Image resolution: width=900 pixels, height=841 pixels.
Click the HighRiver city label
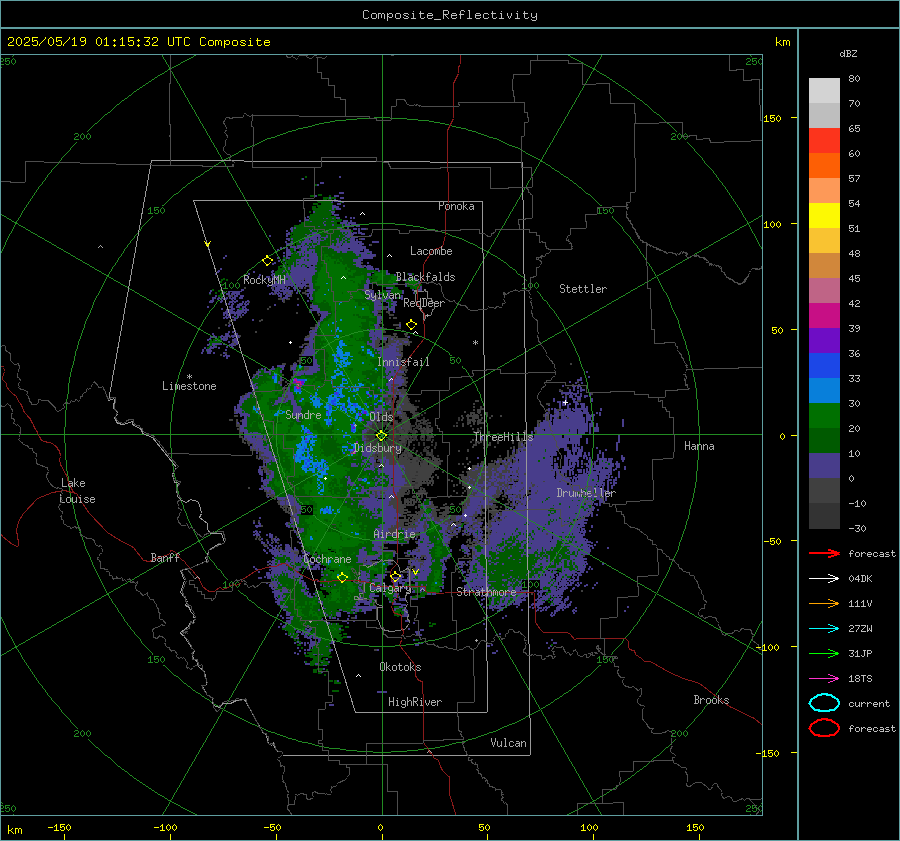415,702
